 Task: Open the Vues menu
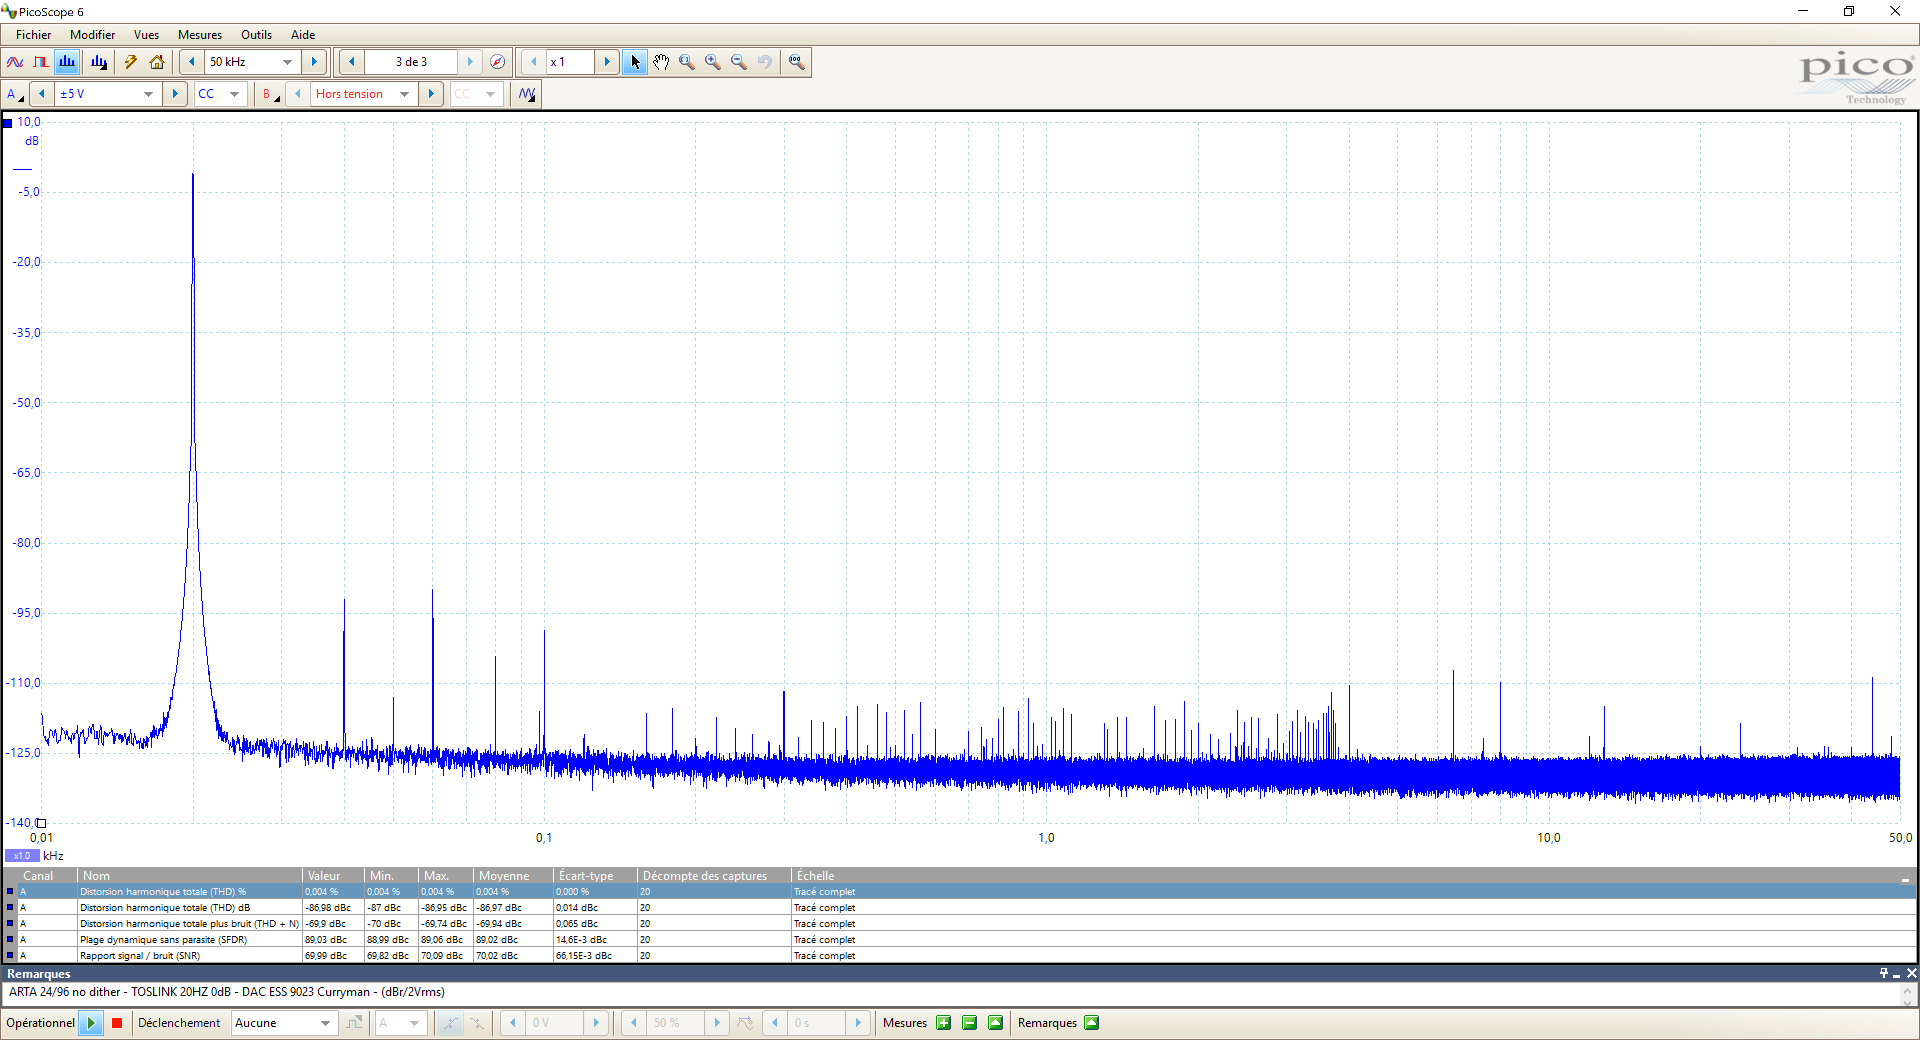tap(147, 35)
